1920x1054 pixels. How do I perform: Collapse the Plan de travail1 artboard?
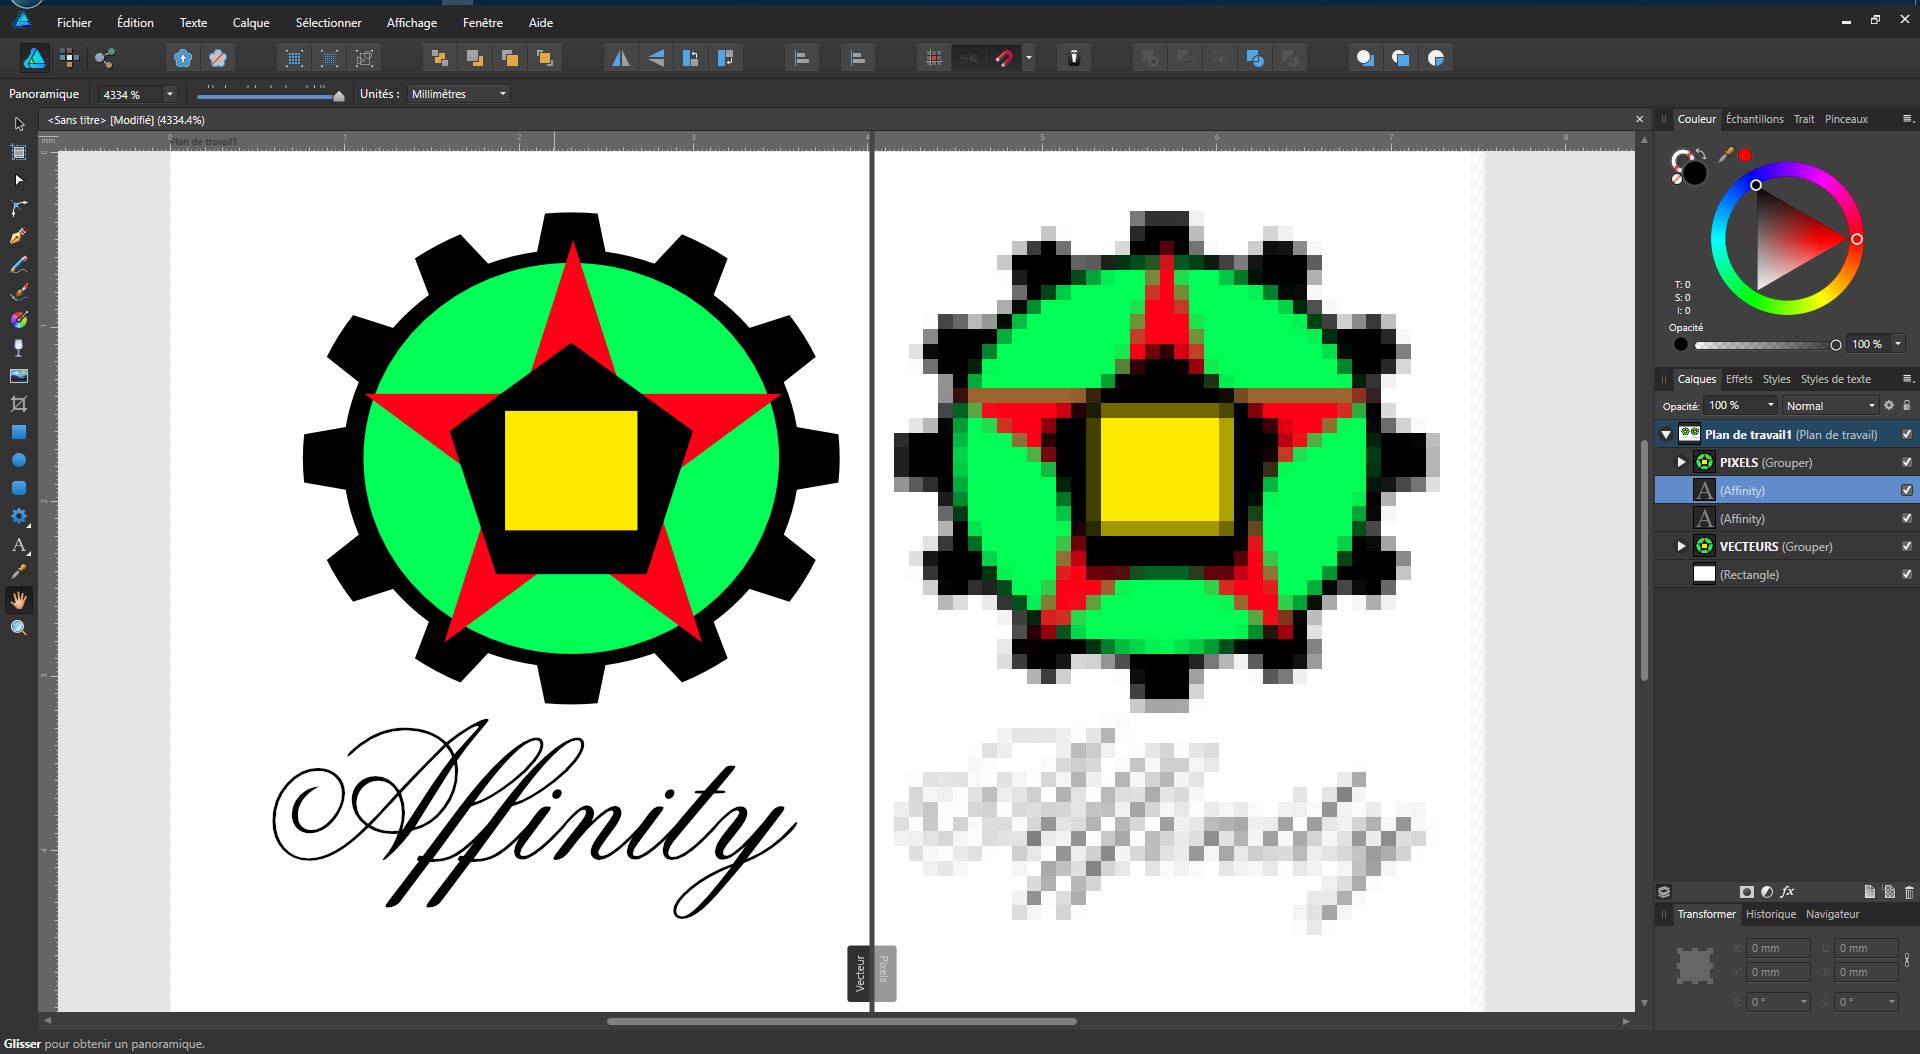(x=1666, y=434)
